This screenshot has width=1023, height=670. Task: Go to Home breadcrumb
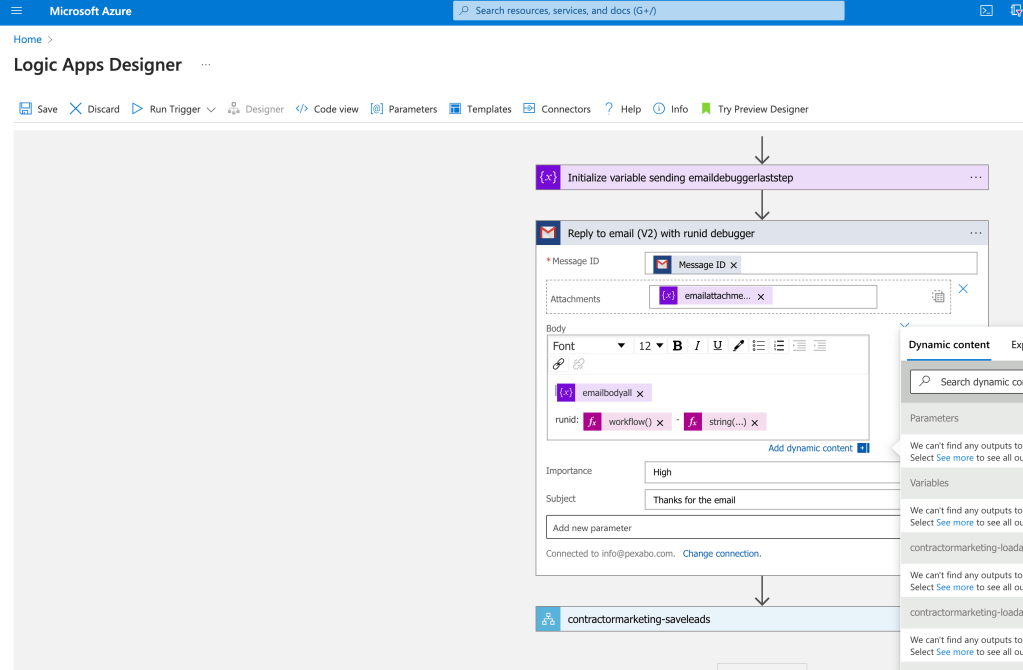click(27, 39)
